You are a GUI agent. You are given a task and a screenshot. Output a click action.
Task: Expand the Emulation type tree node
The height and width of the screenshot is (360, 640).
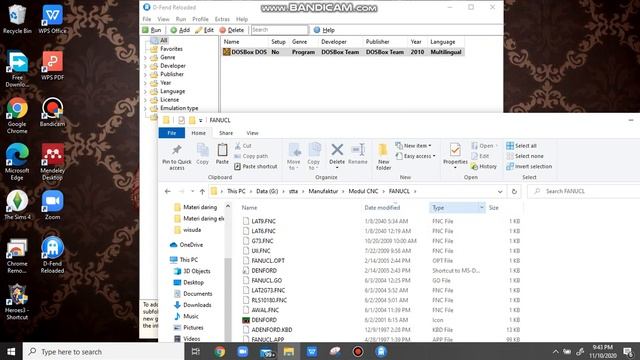click(145, 109)
